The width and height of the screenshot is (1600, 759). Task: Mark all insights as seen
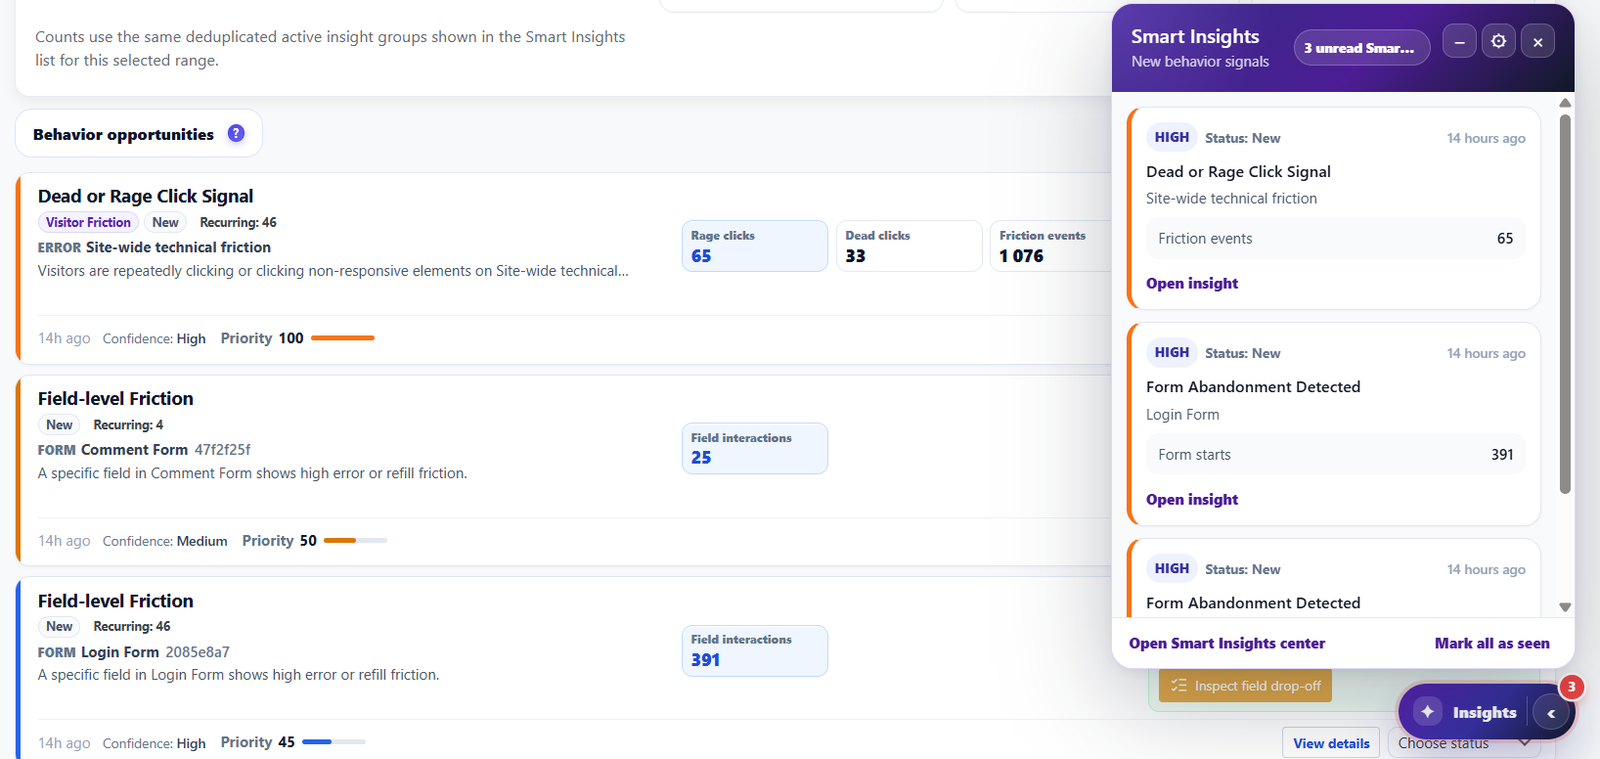click(1492, 643)
